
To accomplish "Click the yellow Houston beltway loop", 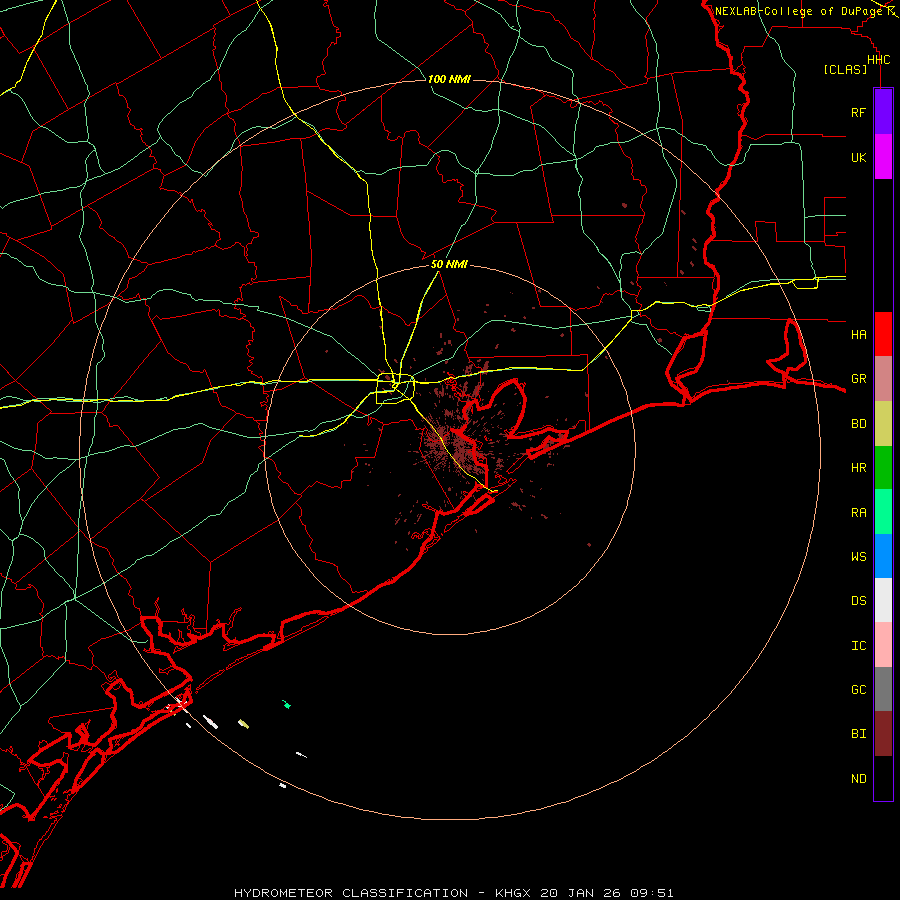I will [x=395, y=389].
